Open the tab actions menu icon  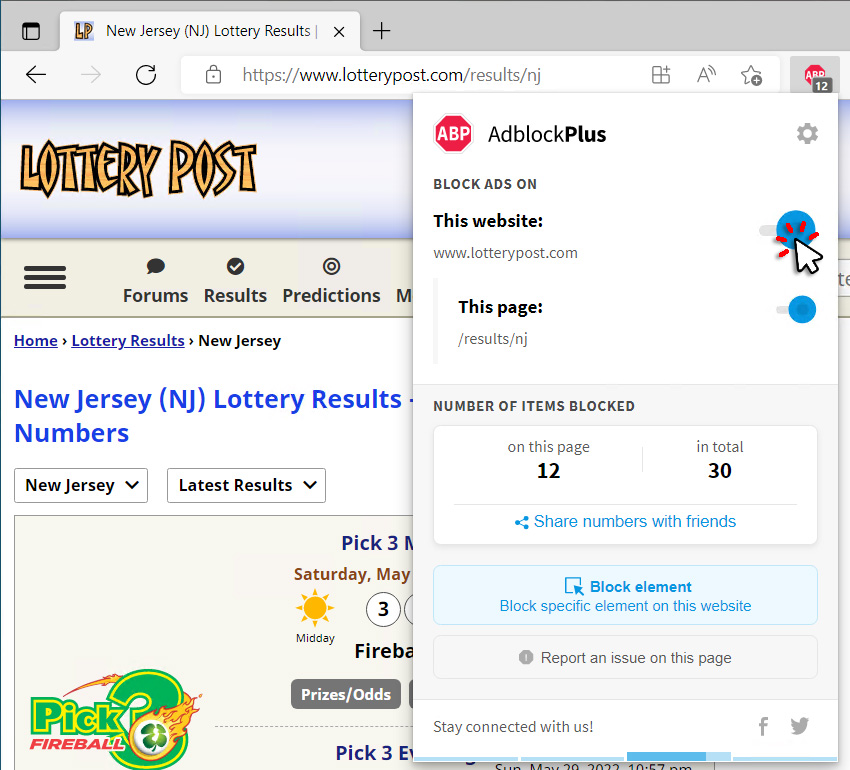coord(31,31)
